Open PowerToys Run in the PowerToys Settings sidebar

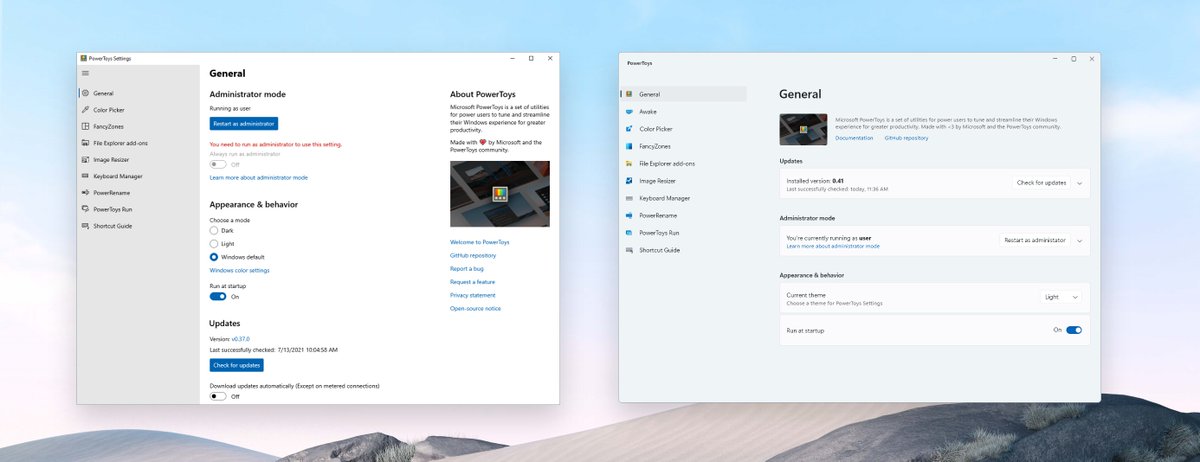click(138, 209)
